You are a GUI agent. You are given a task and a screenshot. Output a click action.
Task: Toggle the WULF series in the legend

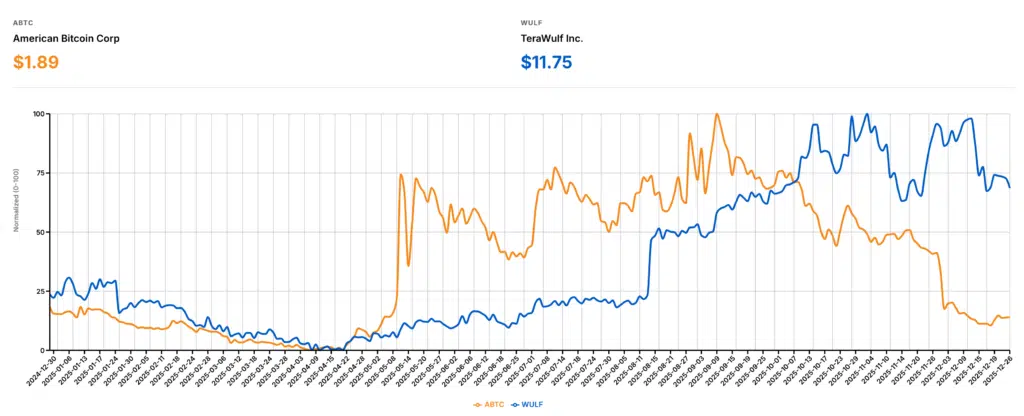pos(532,406)
